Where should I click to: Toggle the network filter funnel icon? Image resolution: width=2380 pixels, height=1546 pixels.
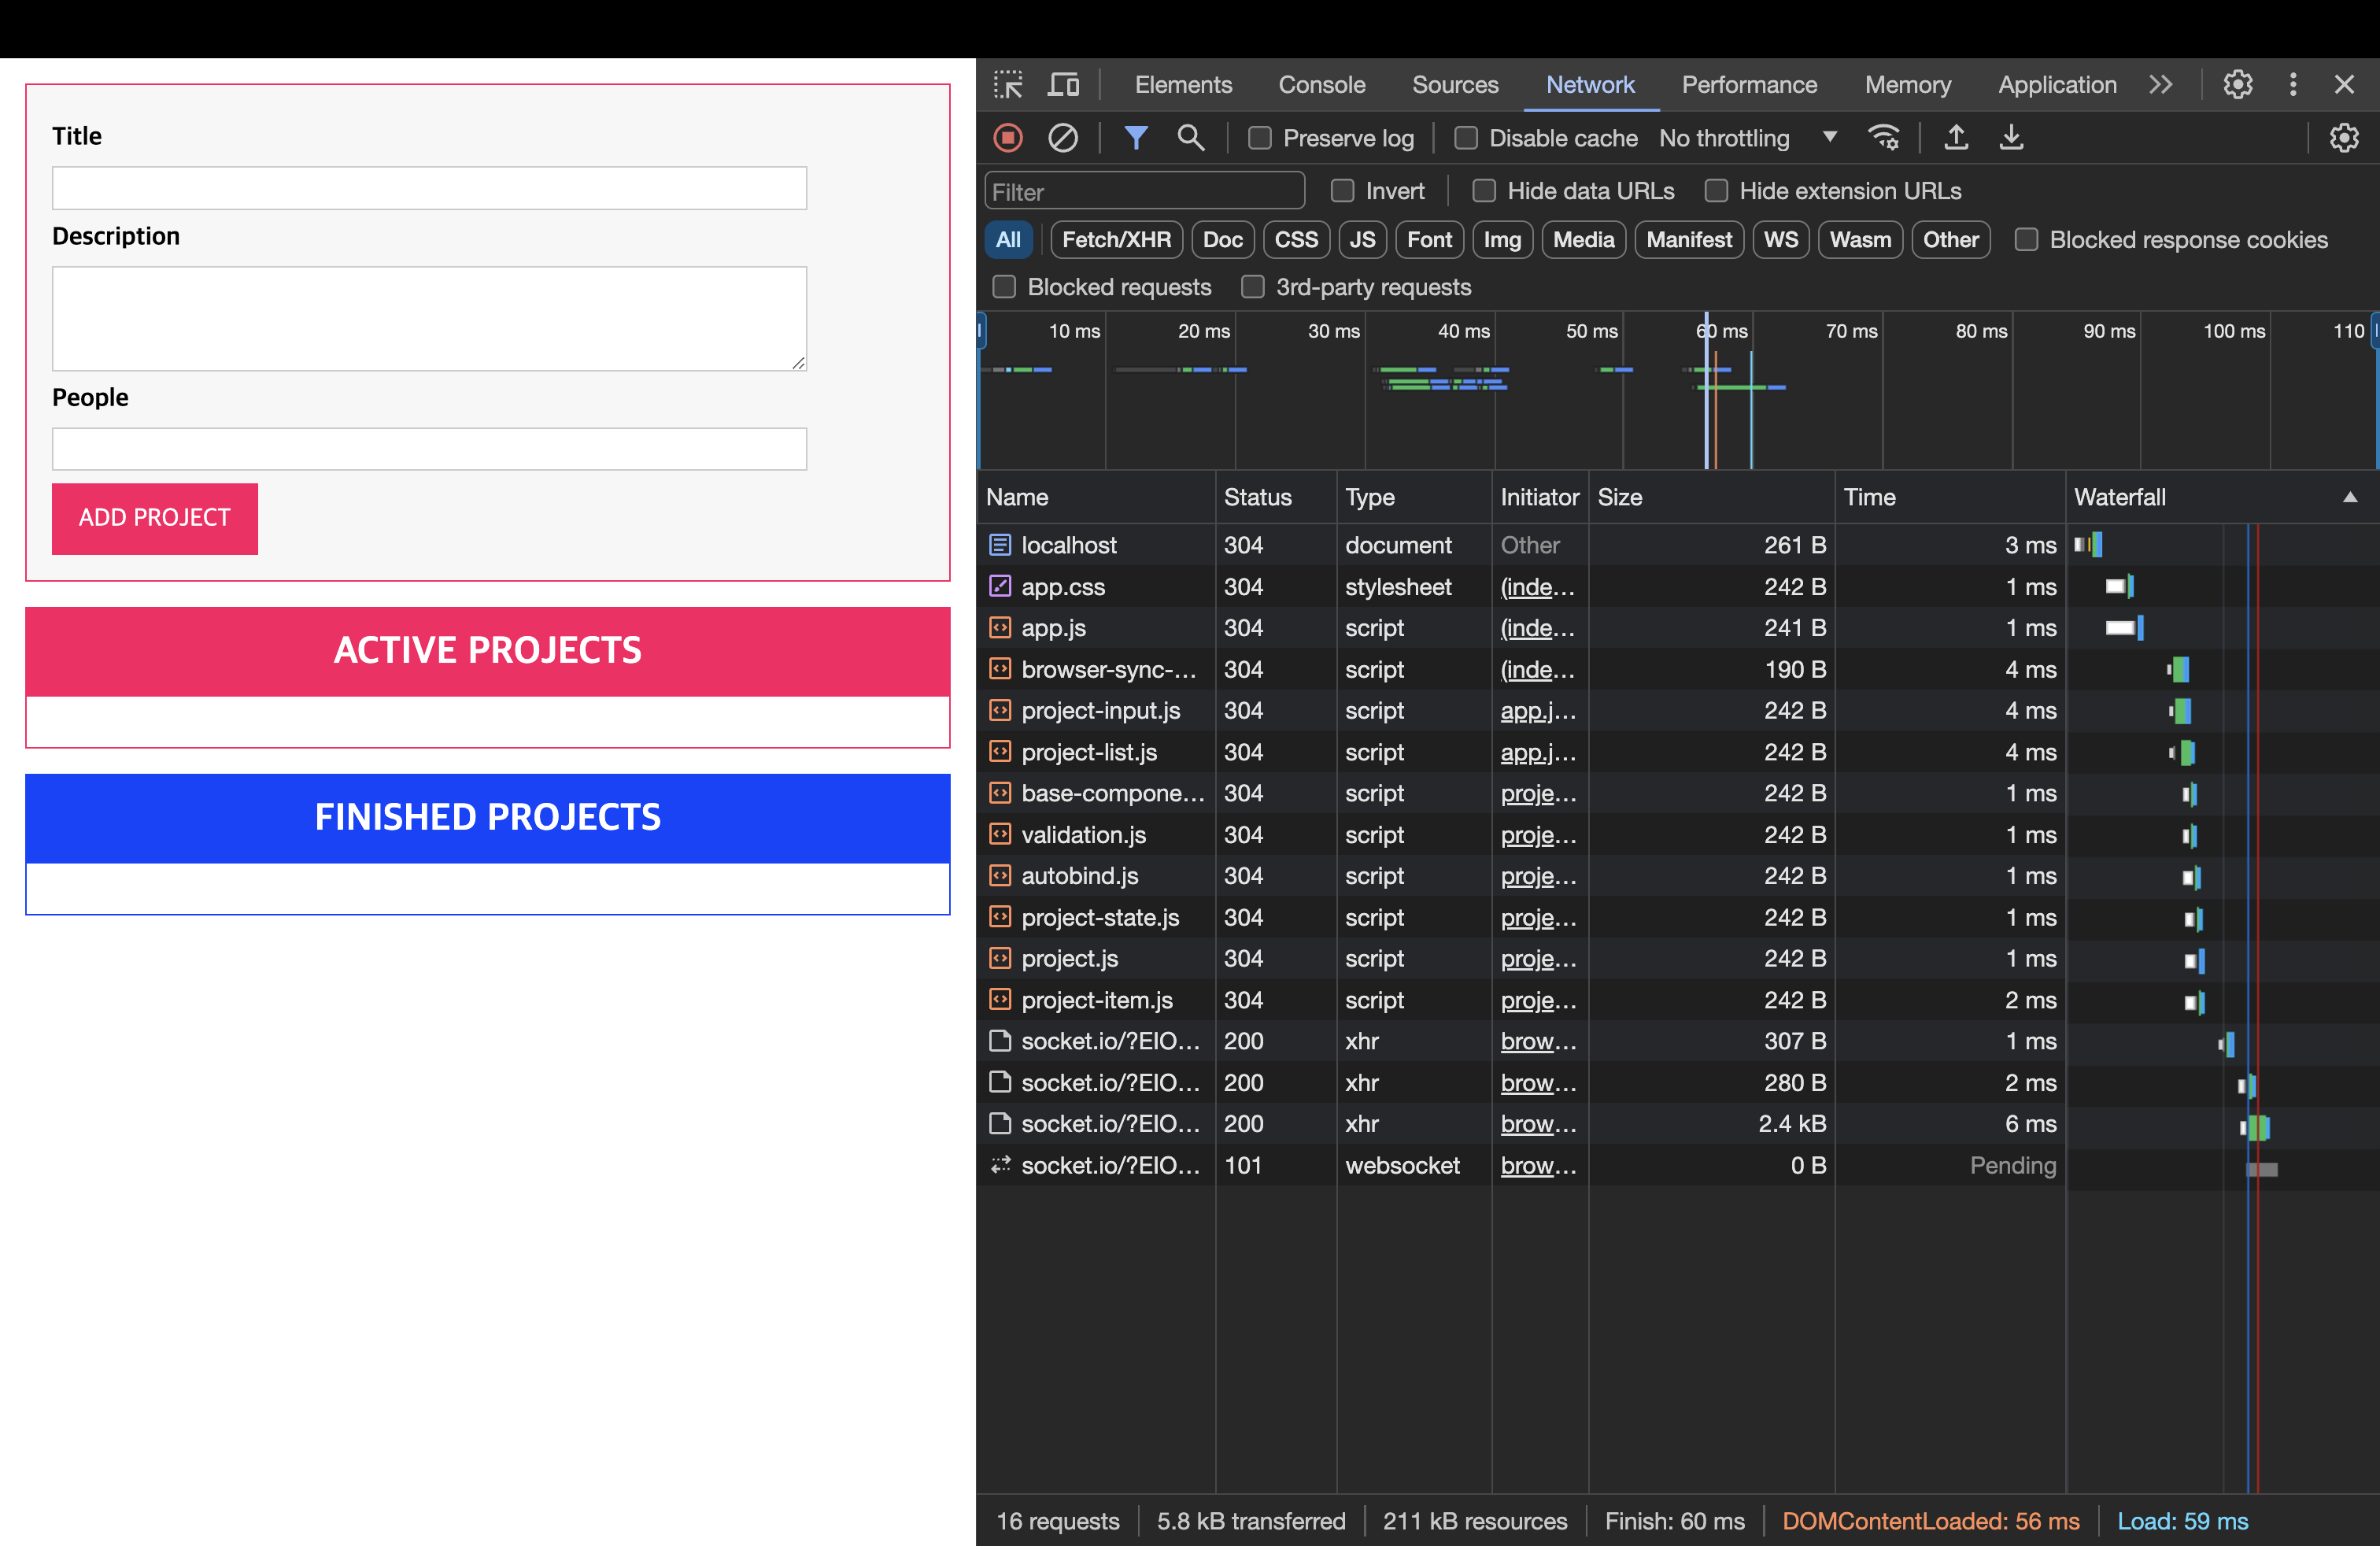coord(1136,138)
